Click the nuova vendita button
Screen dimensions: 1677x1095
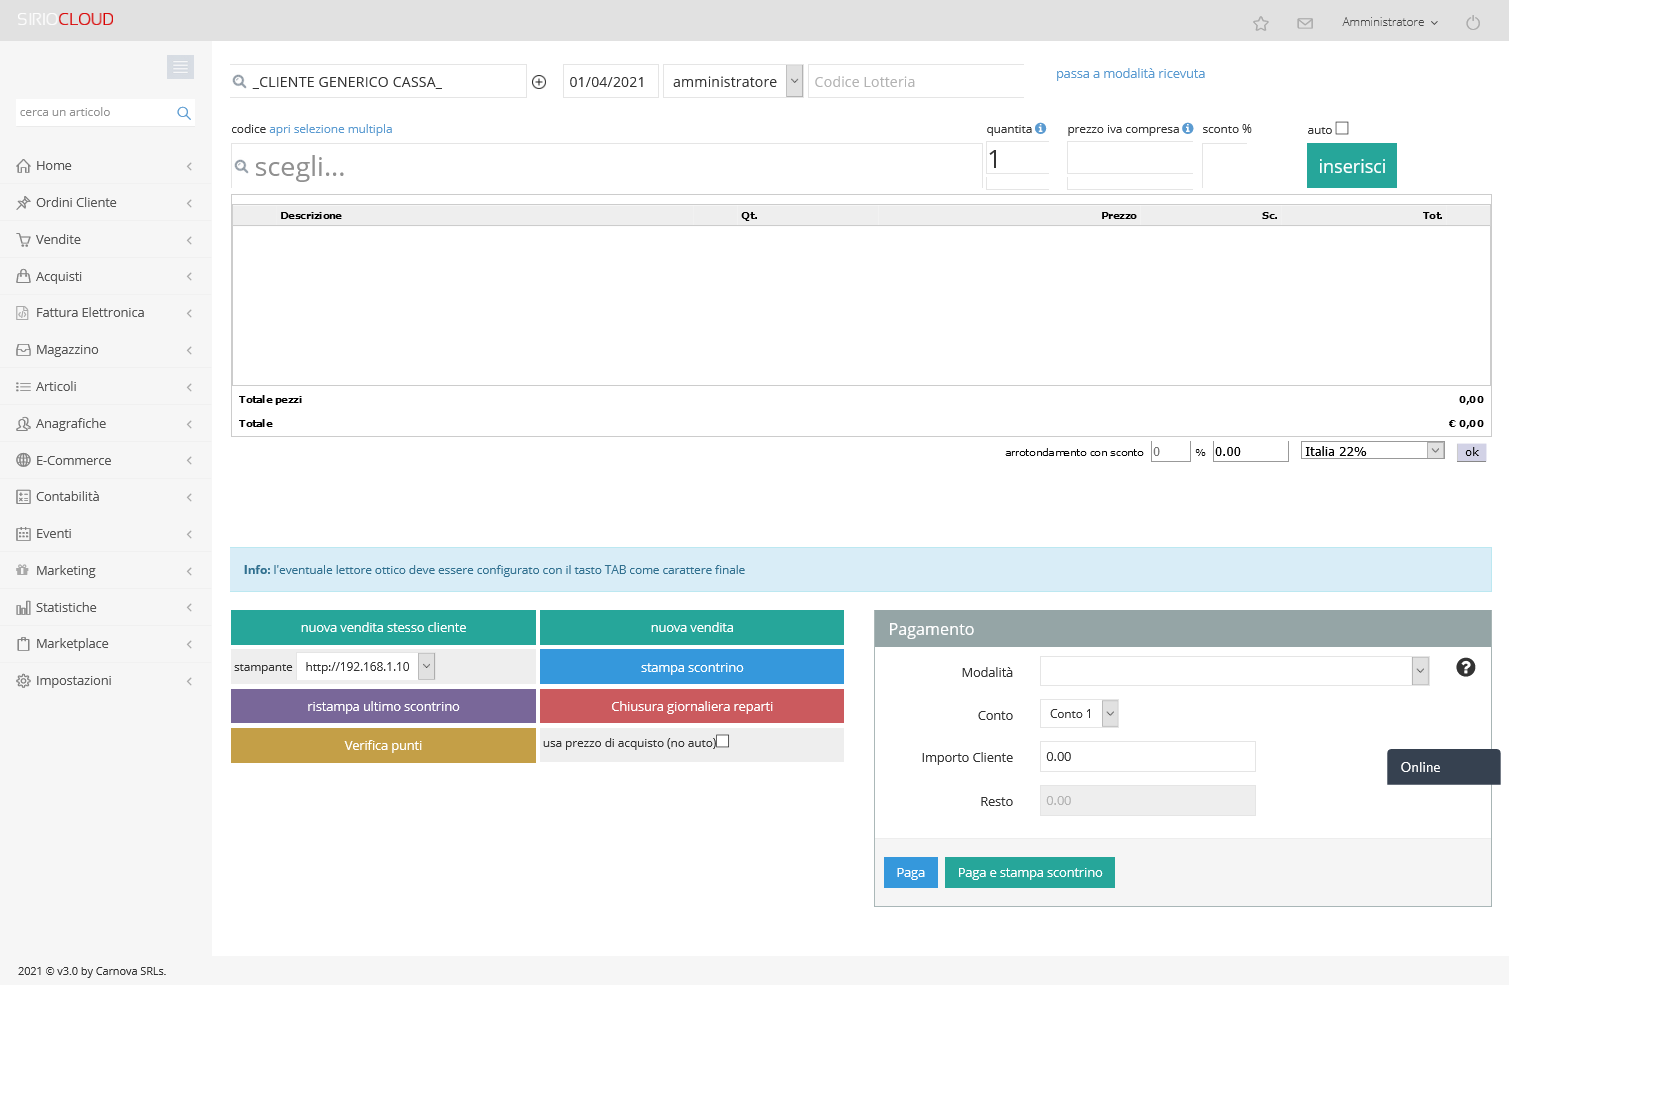[692, 628]
